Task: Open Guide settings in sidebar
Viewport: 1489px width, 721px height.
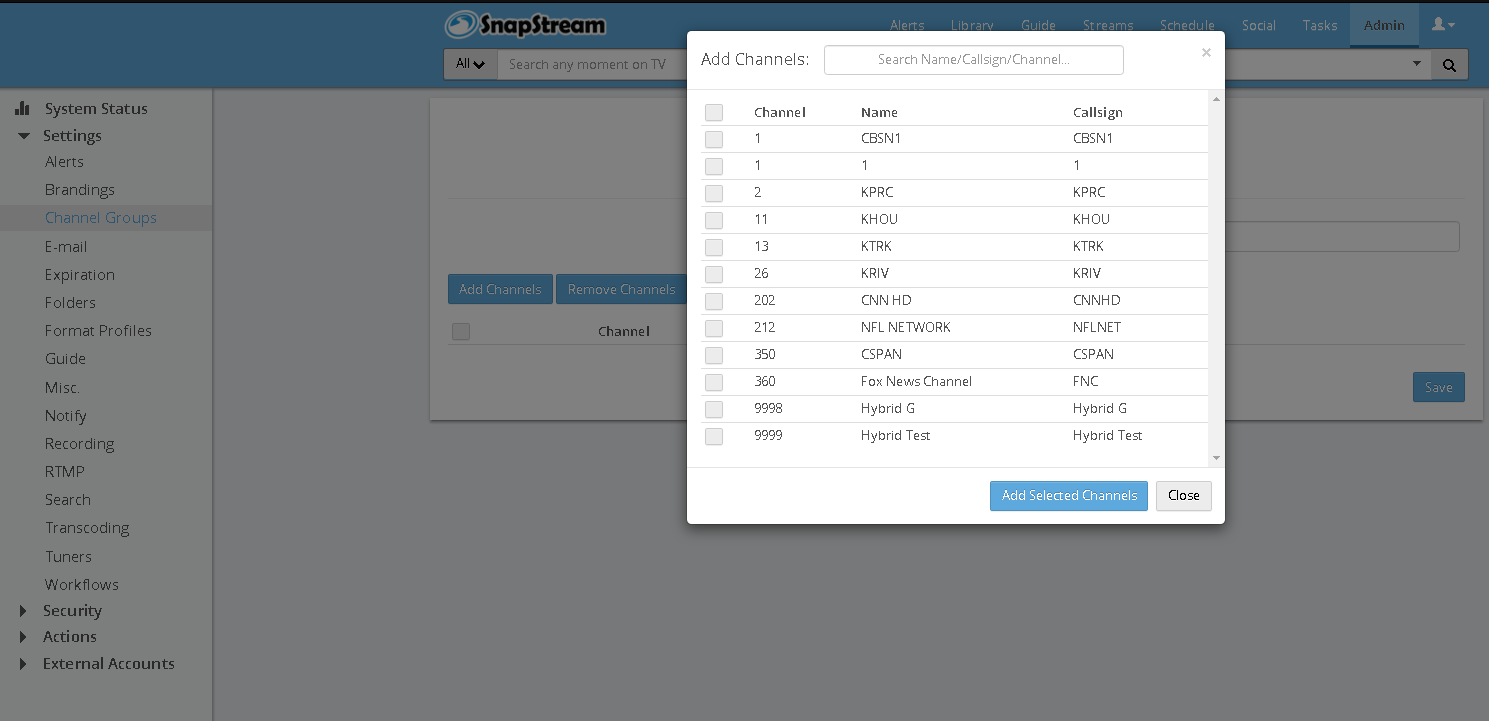Action: [65, 359]
